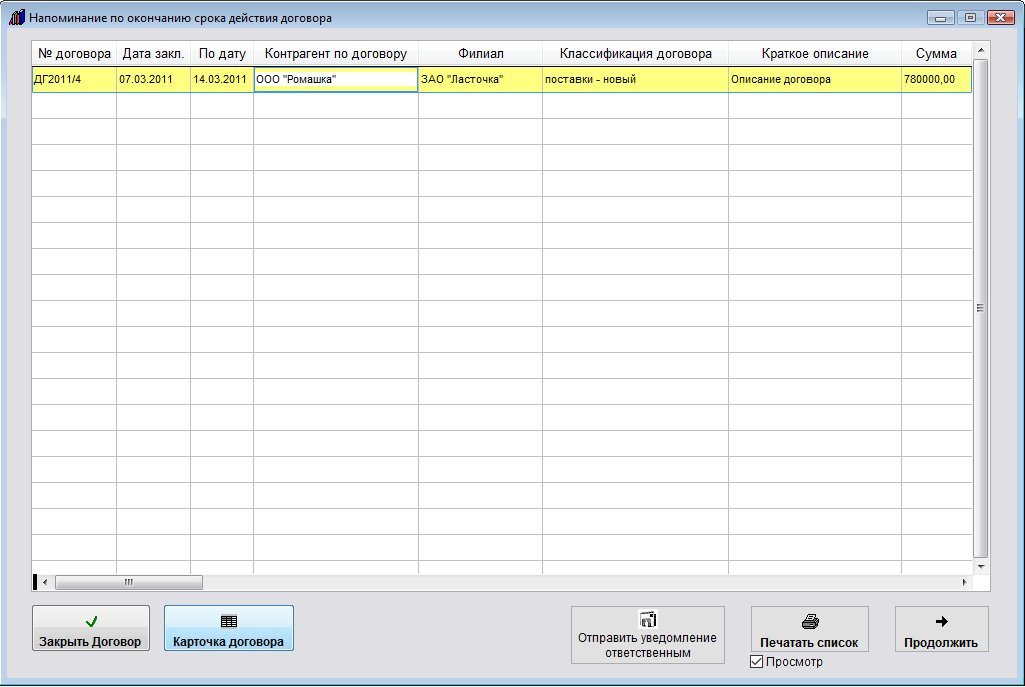Click Отправить уведомление ответственным button
1025x687 pixels.
pyautogui.click(x=647, y=634)
